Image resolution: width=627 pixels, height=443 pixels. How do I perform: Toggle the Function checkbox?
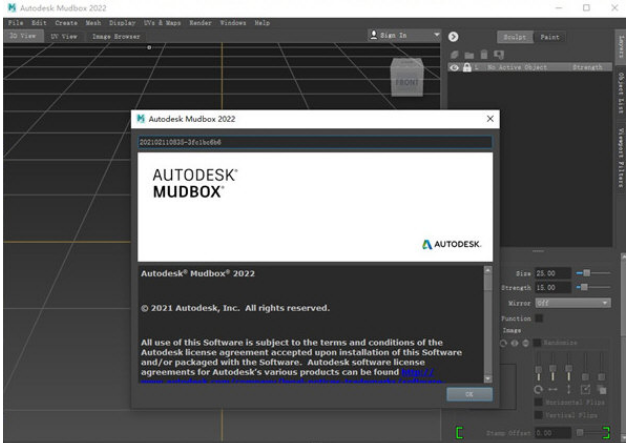pyautogui.click(x=539, y=318)
